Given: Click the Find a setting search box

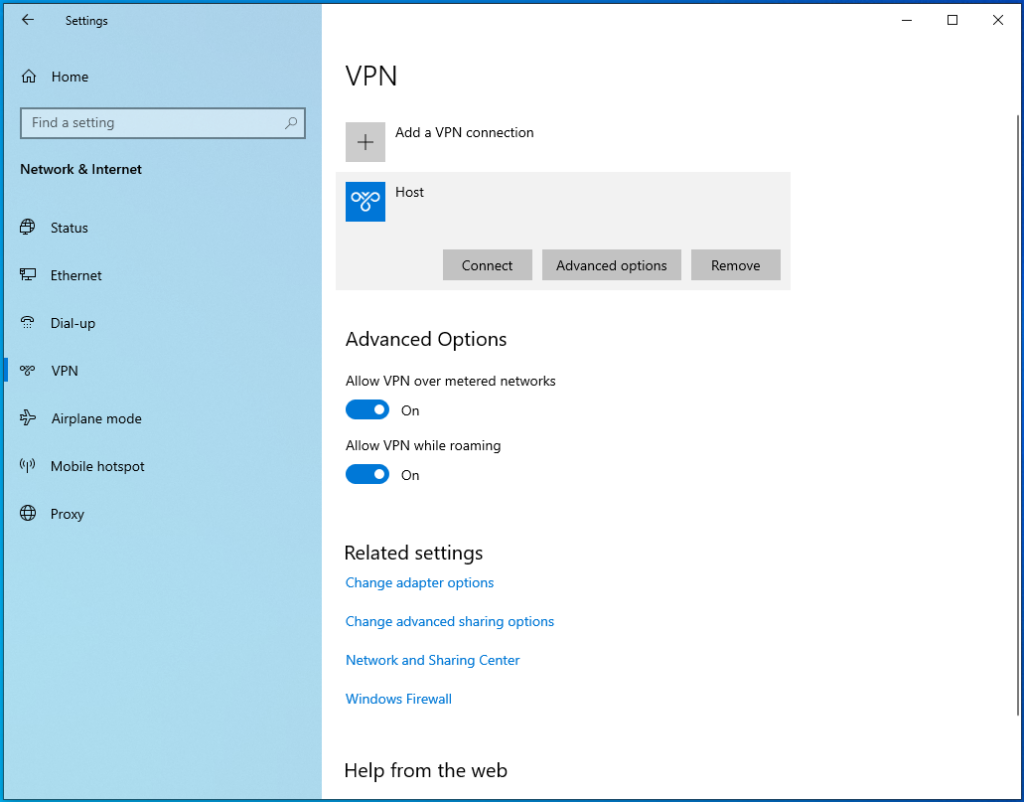Looking at the screenshot, I should [150, 123].
